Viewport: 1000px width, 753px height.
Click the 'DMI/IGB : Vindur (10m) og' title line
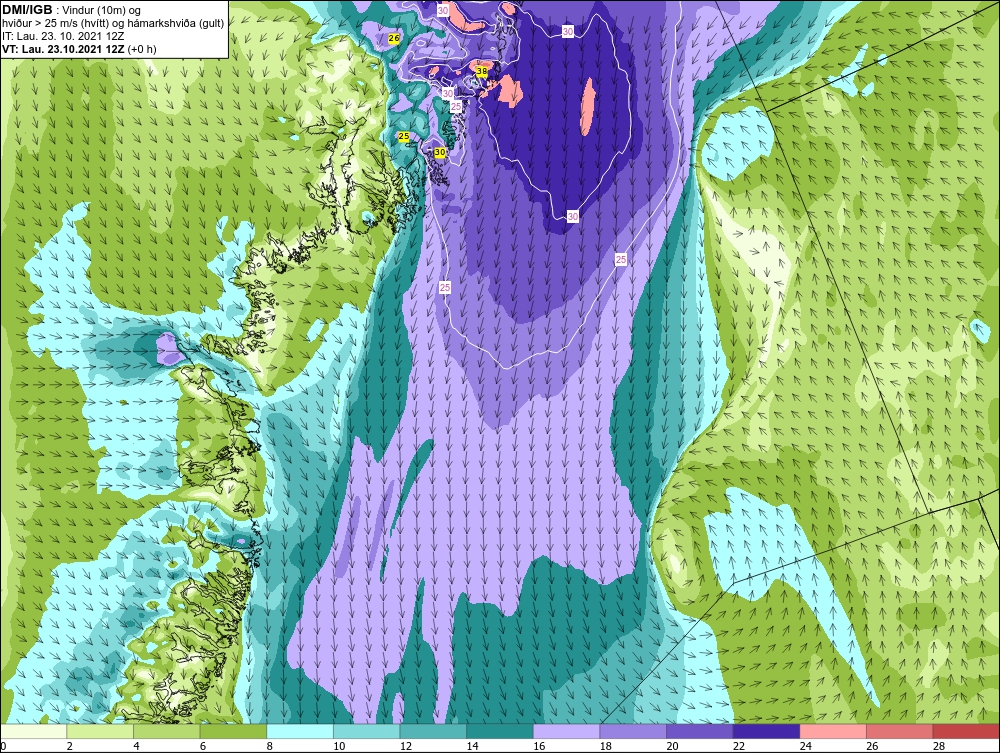coord(72,10)
